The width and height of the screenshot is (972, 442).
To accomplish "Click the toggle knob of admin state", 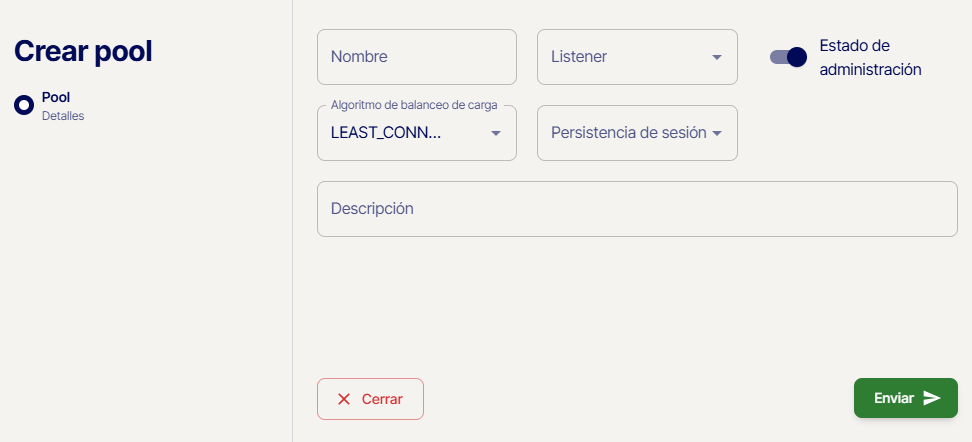I will (797, 57).
